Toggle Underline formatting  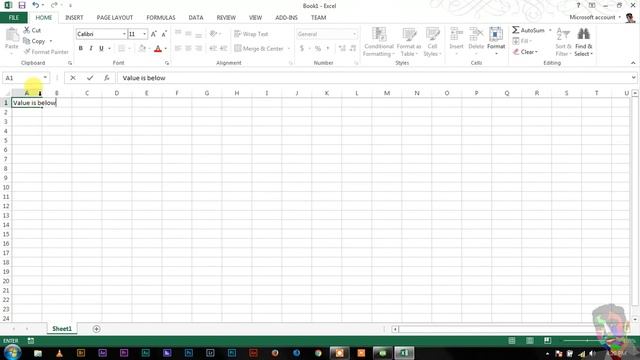coord(101,49)
